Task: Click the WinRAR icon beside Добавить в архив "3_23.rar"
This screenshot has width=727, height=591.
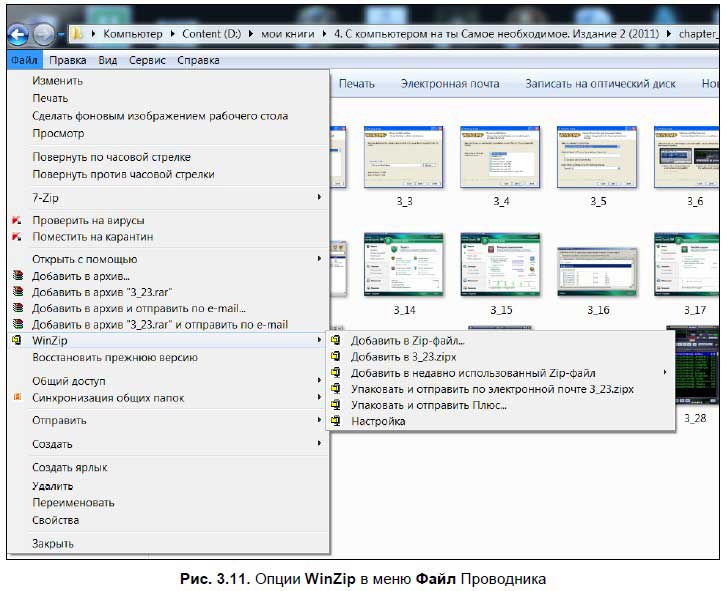Action: (x=18, y=292)
